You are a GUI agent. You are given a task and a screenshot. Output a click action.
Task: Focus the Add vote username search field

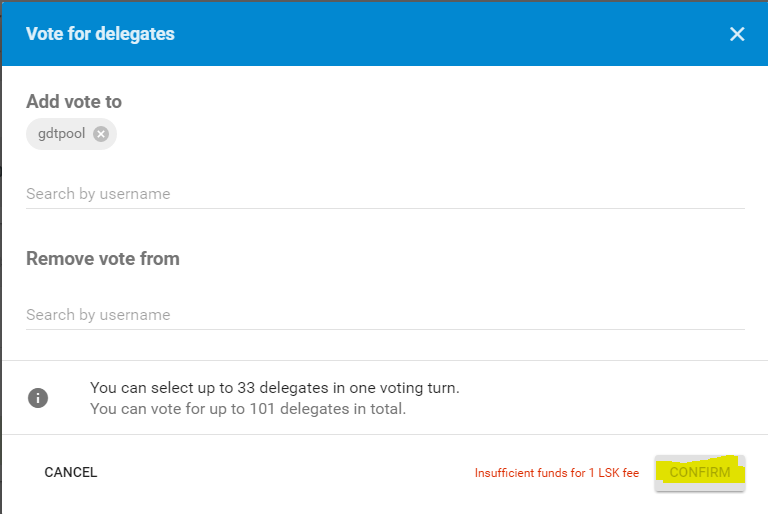coord(385,193)
